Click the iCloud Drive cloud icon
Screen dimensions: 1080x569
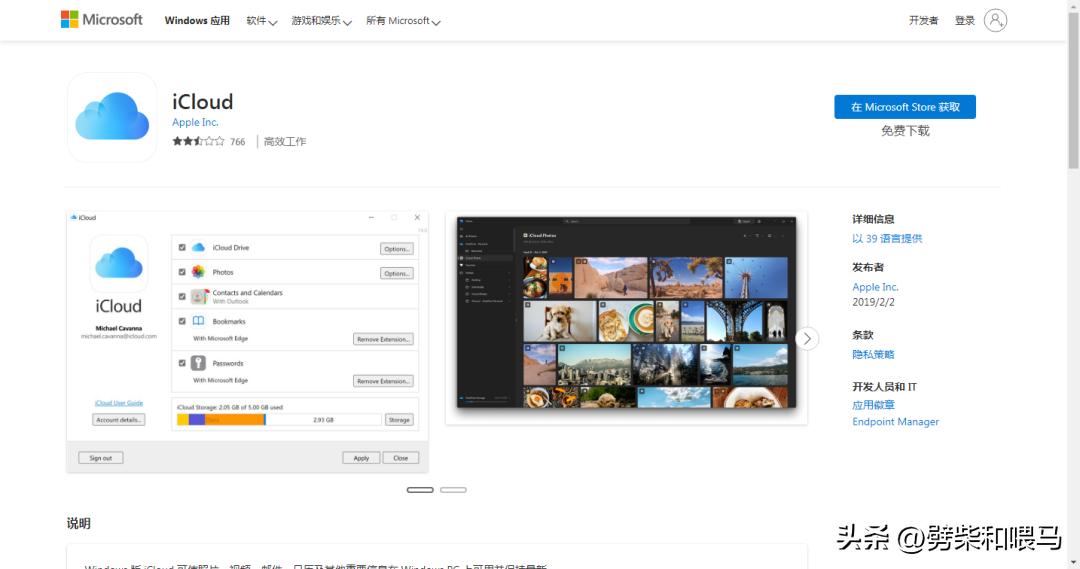pyautogui.click(x=198, y=247)
